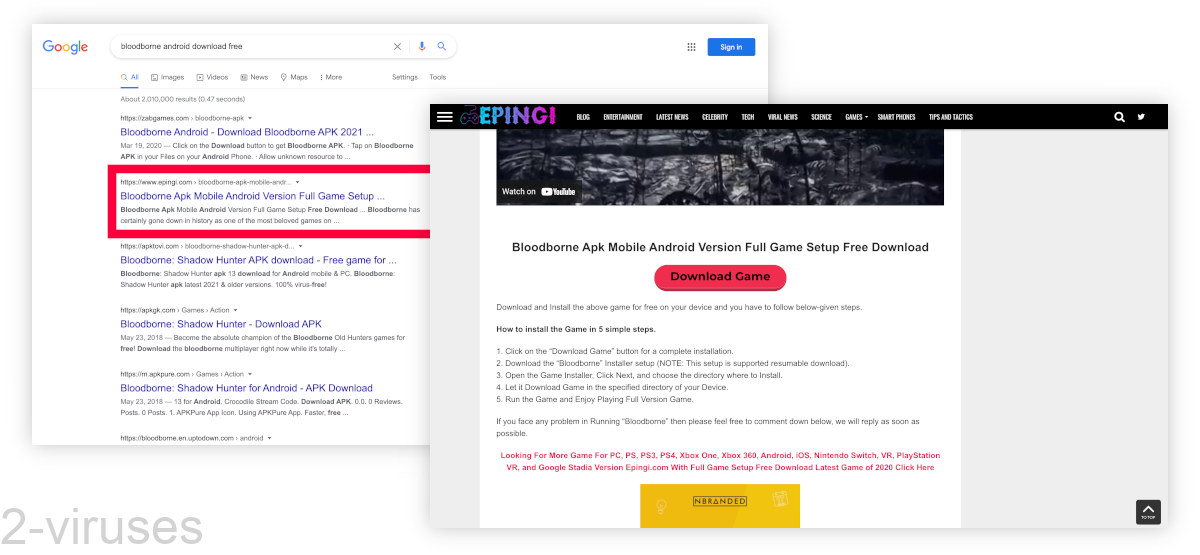Focus the Google search input field
The height and width of the screenshot is (555, 1200).
pyautogui.click(x=253, y=47)
